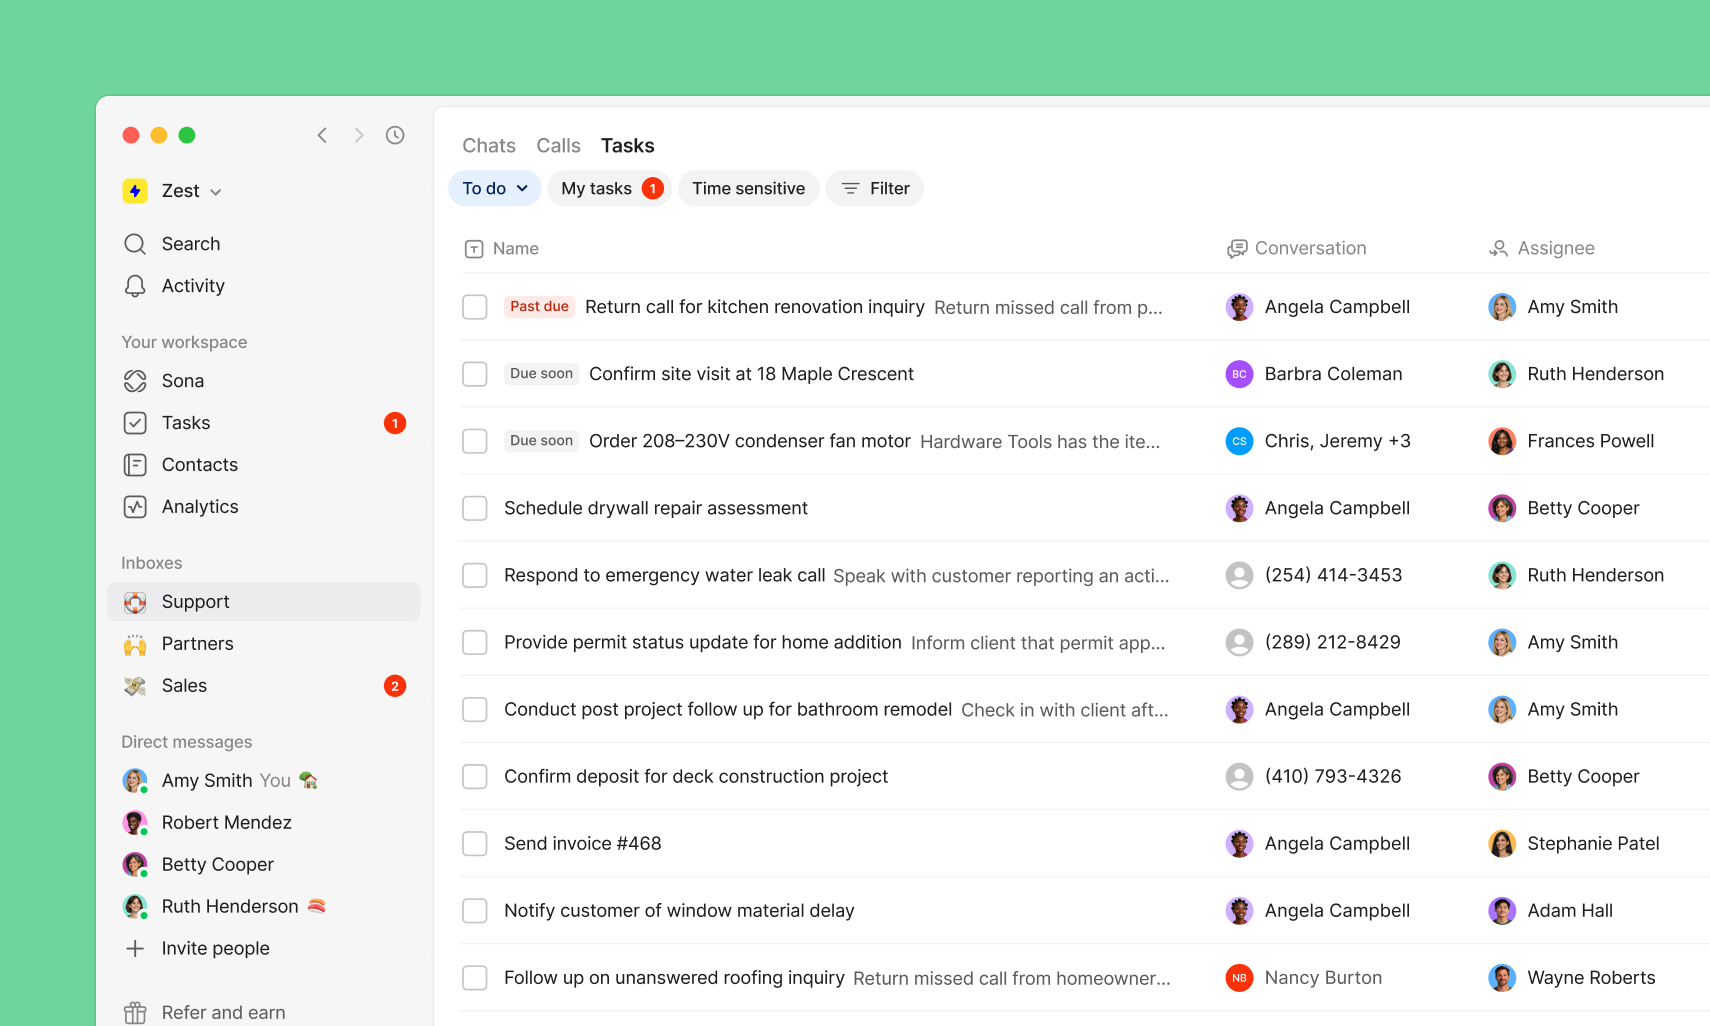Viewport: 1710px width, 1026px height.
Task: Open Robert Mendez direct message
Action: pyautogui.click(x=226, y=823)
